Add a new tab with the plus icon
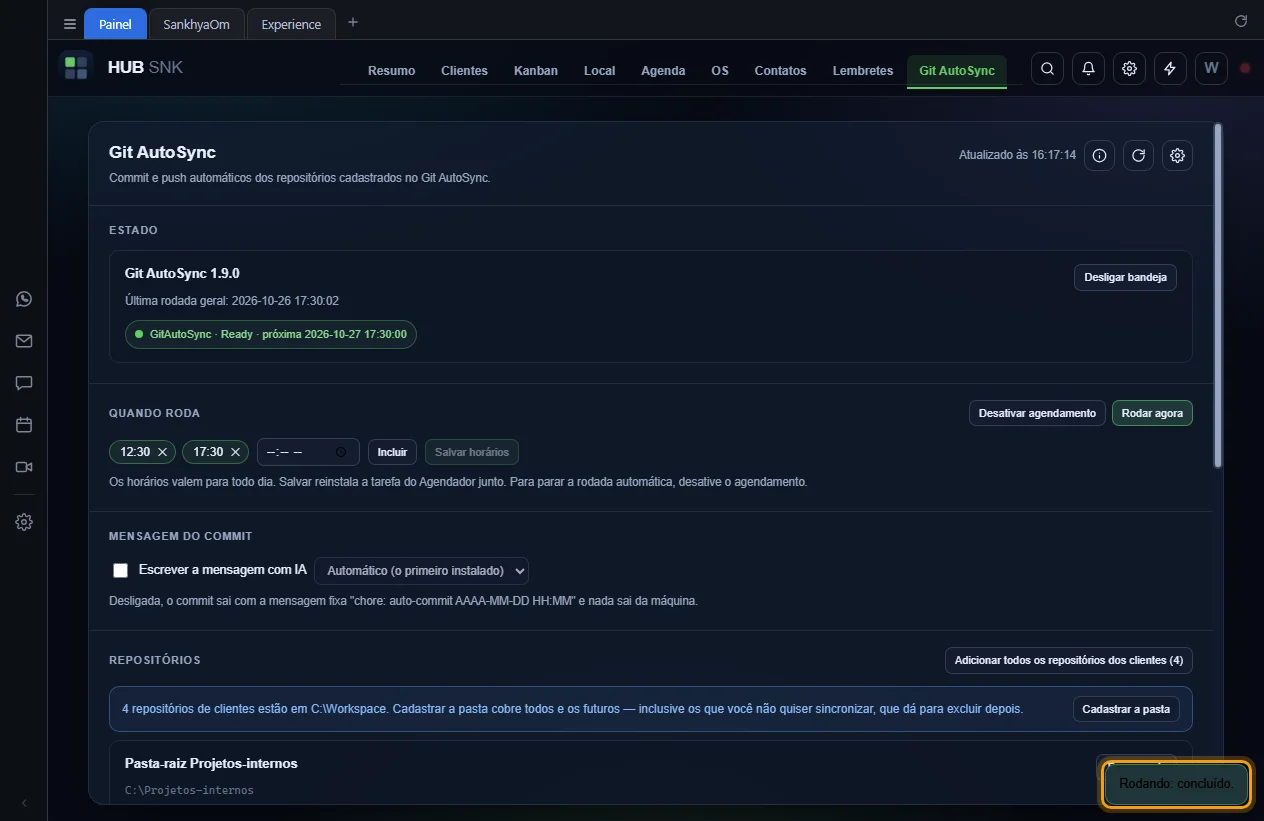This screenshot has height=821, width=1264. point(352,23)
